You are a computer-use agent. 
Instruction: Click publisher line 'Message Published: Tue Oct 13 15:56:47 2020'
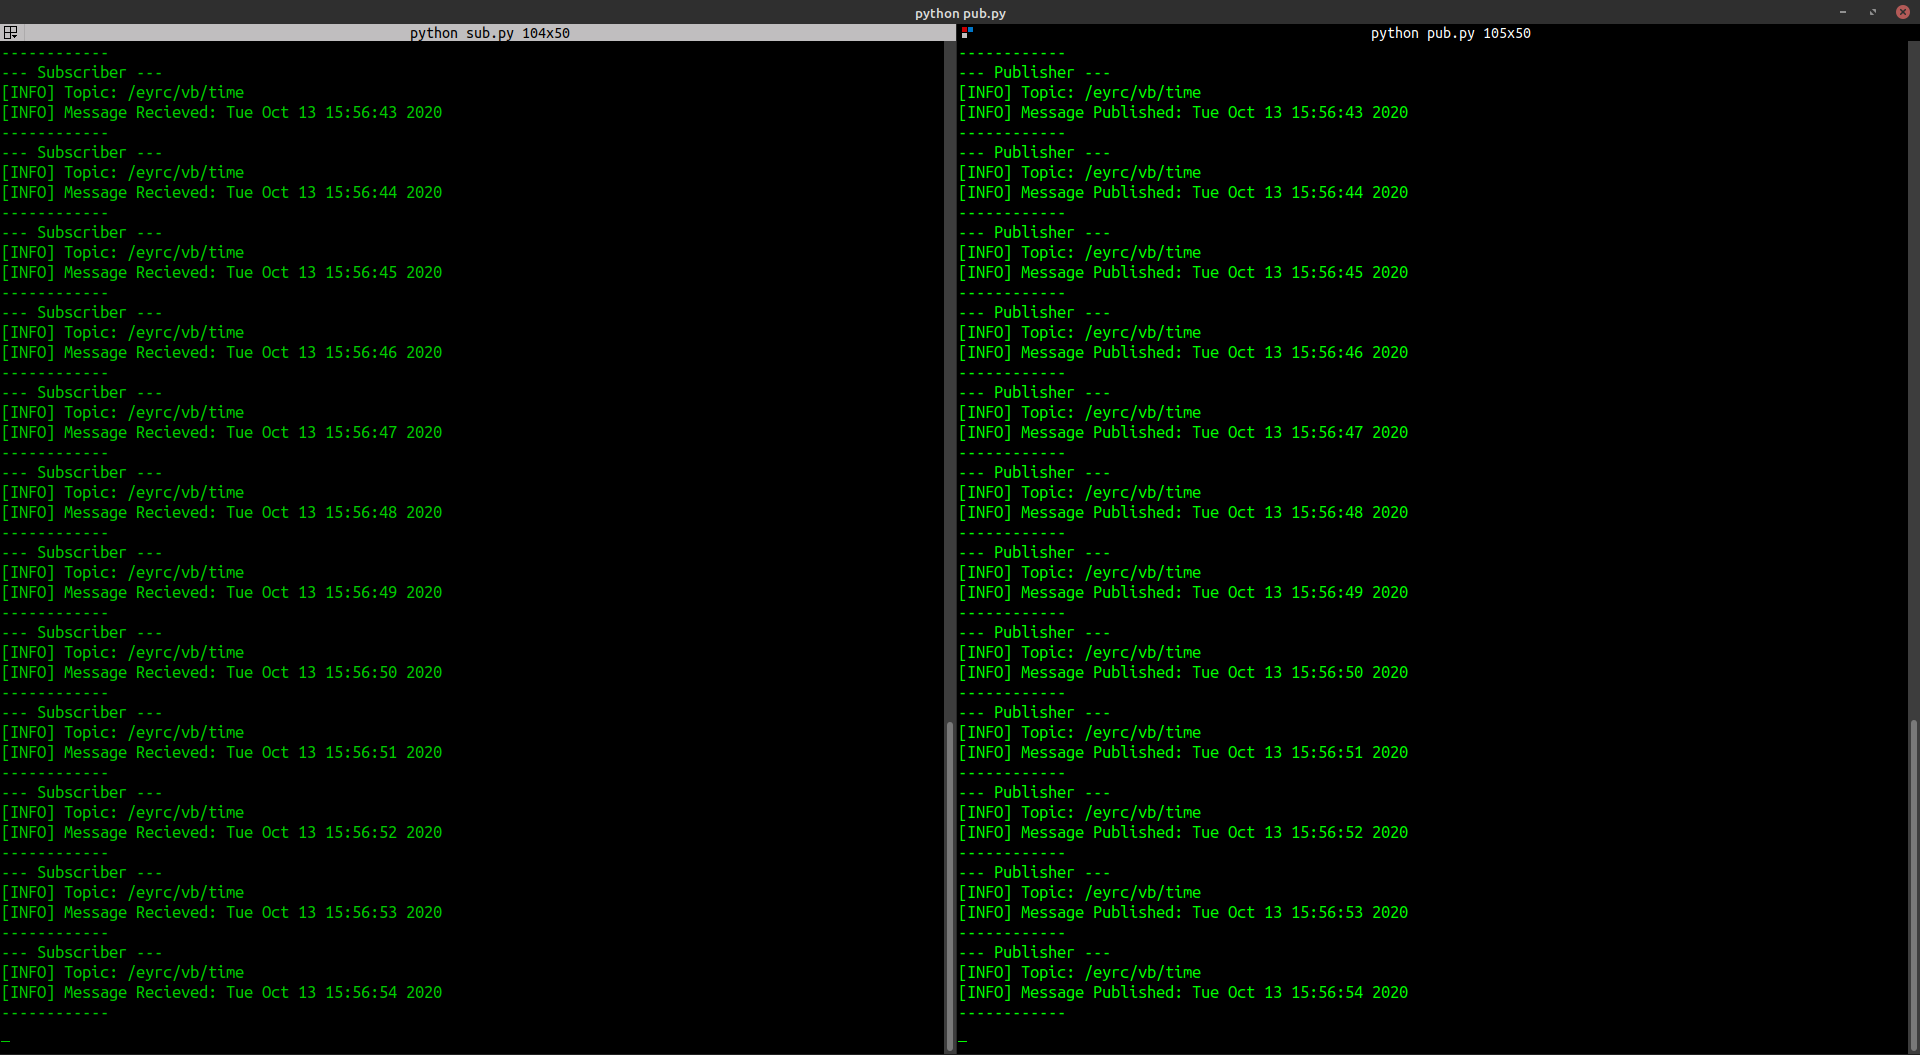1183,433
